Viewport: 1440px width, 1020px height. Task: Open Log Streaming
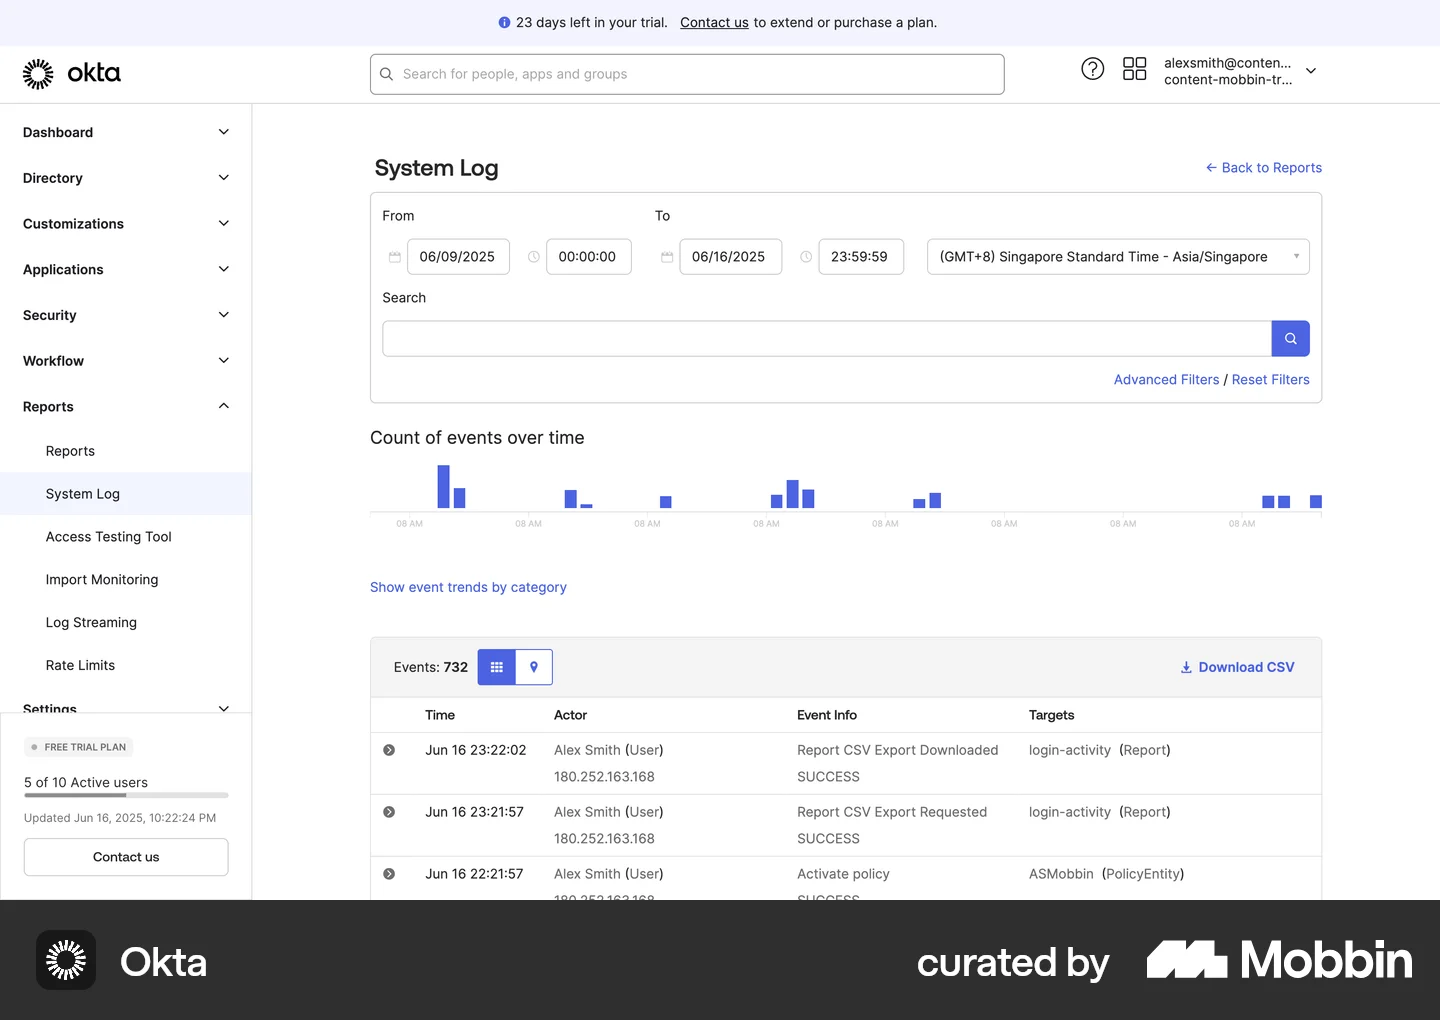91,622
